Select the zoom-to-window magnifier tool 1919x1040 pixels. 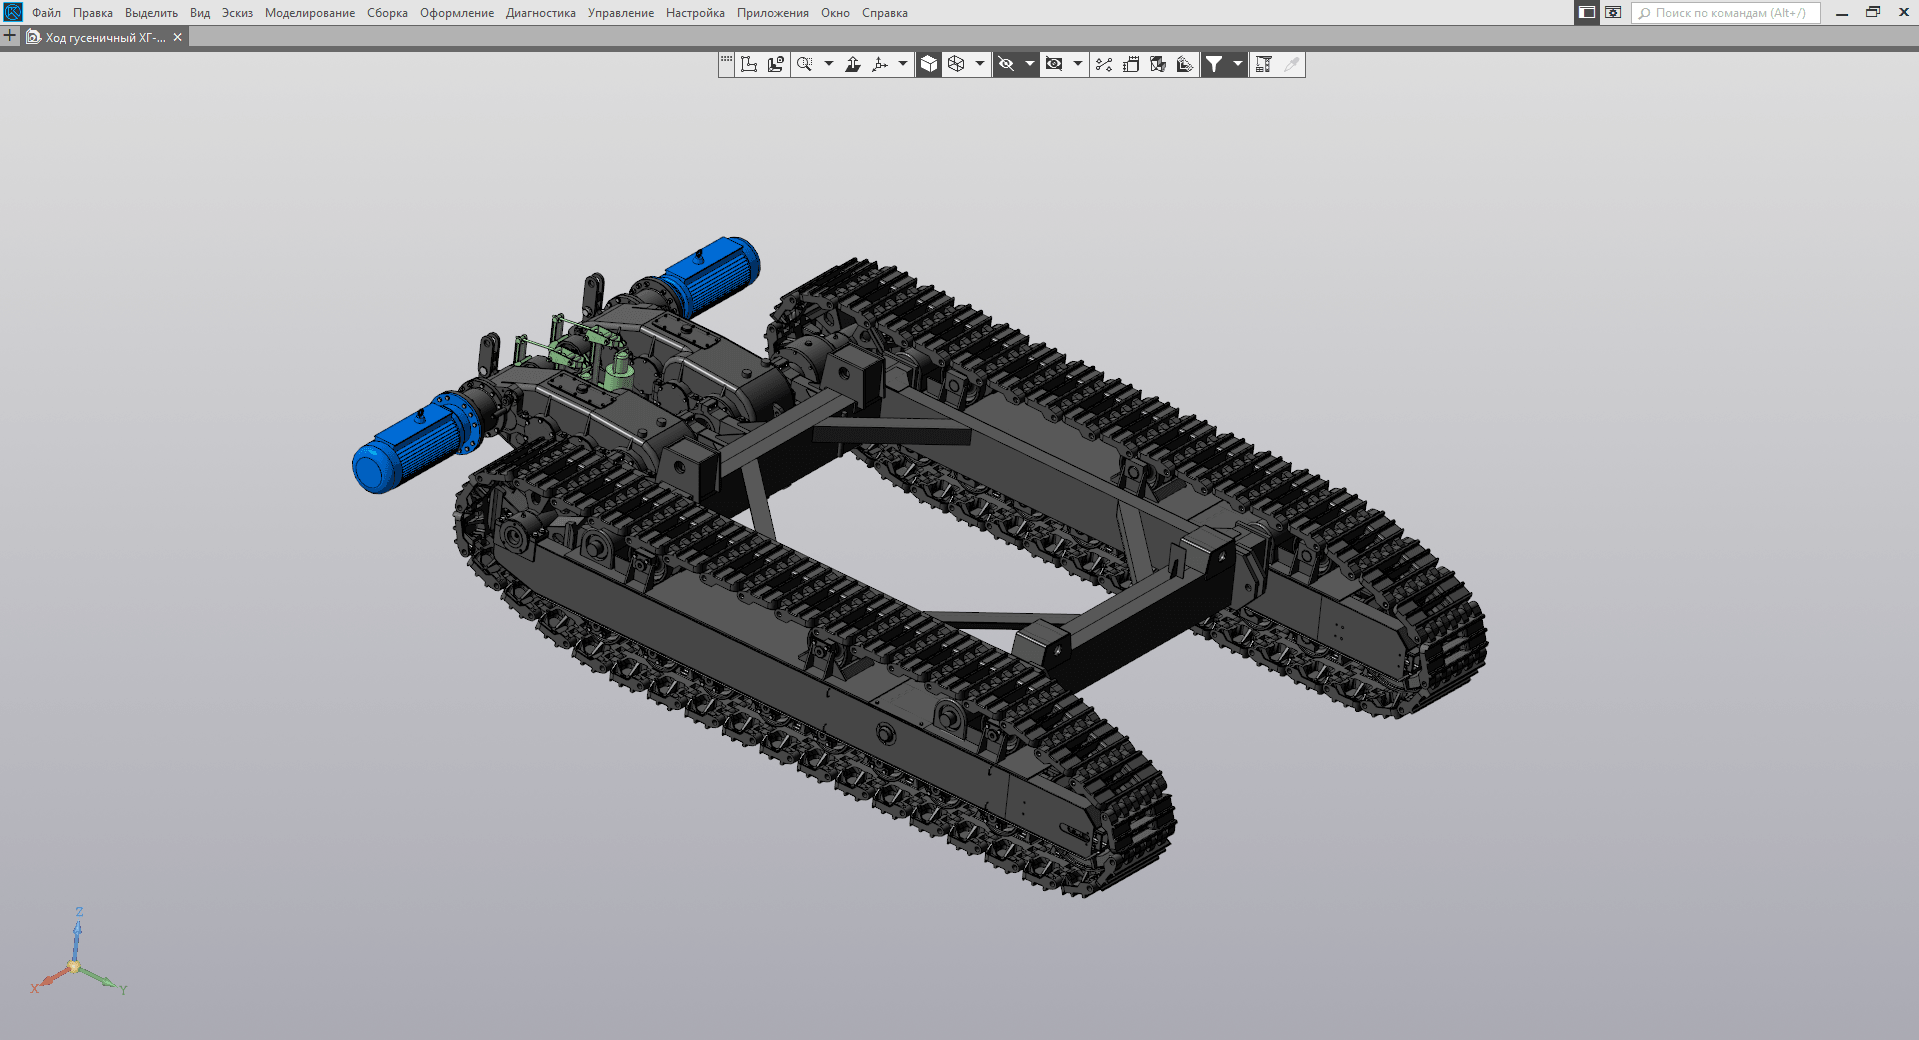click(805, 64)
